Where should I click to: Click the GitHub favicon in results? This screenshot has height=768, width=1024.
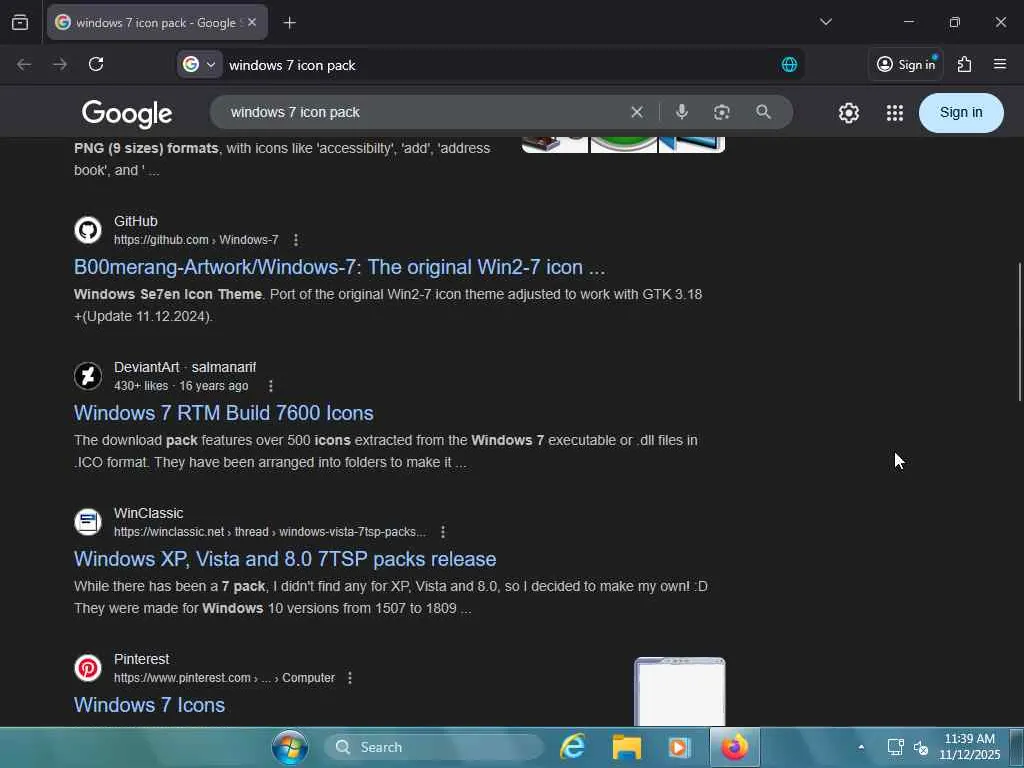click(x=88, y=230)
